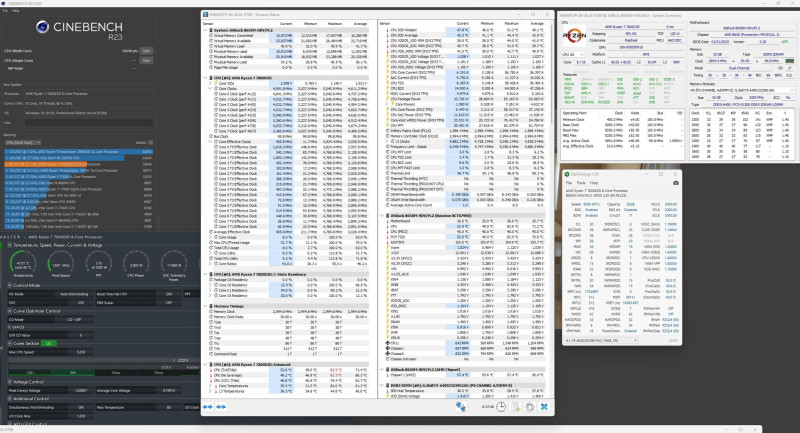Toggle Control Mode section checkbox
This screenshot has width=800, height=433.
click(x=10, y=286)
